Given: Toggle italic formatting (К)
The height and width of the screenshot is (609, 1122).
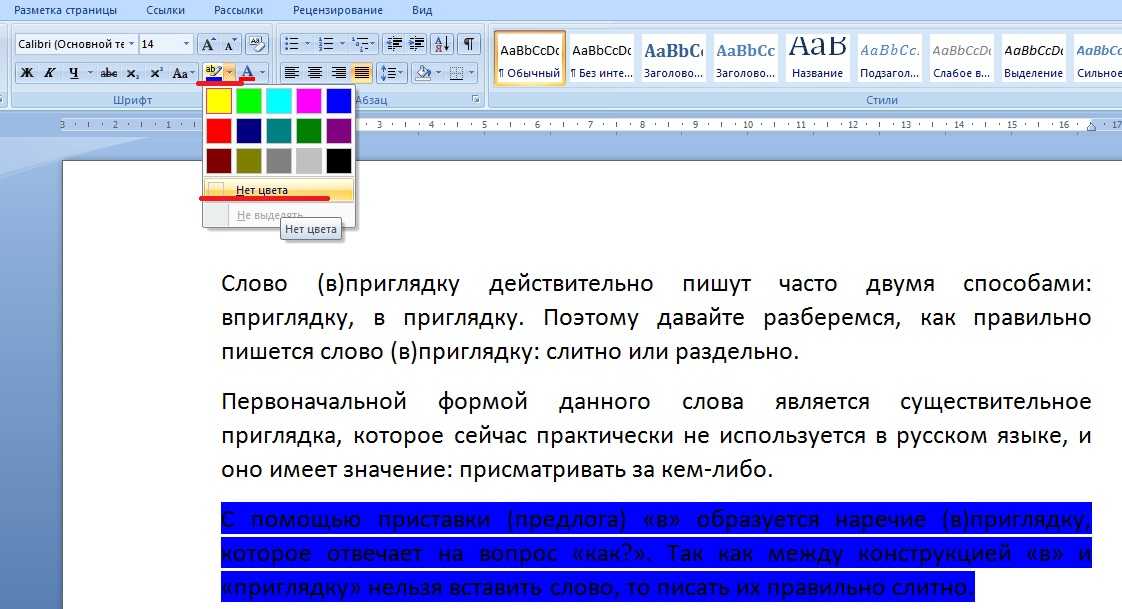Looking at the screenshot, I should pos(49,73).
